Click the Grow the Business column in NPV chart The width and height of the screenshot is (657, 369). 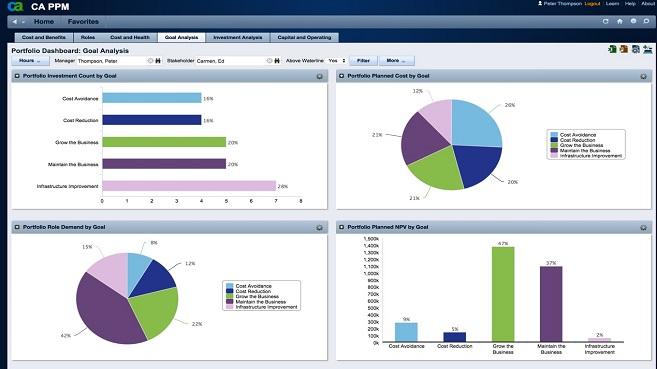pyautogui.click(x=503, y=294)
